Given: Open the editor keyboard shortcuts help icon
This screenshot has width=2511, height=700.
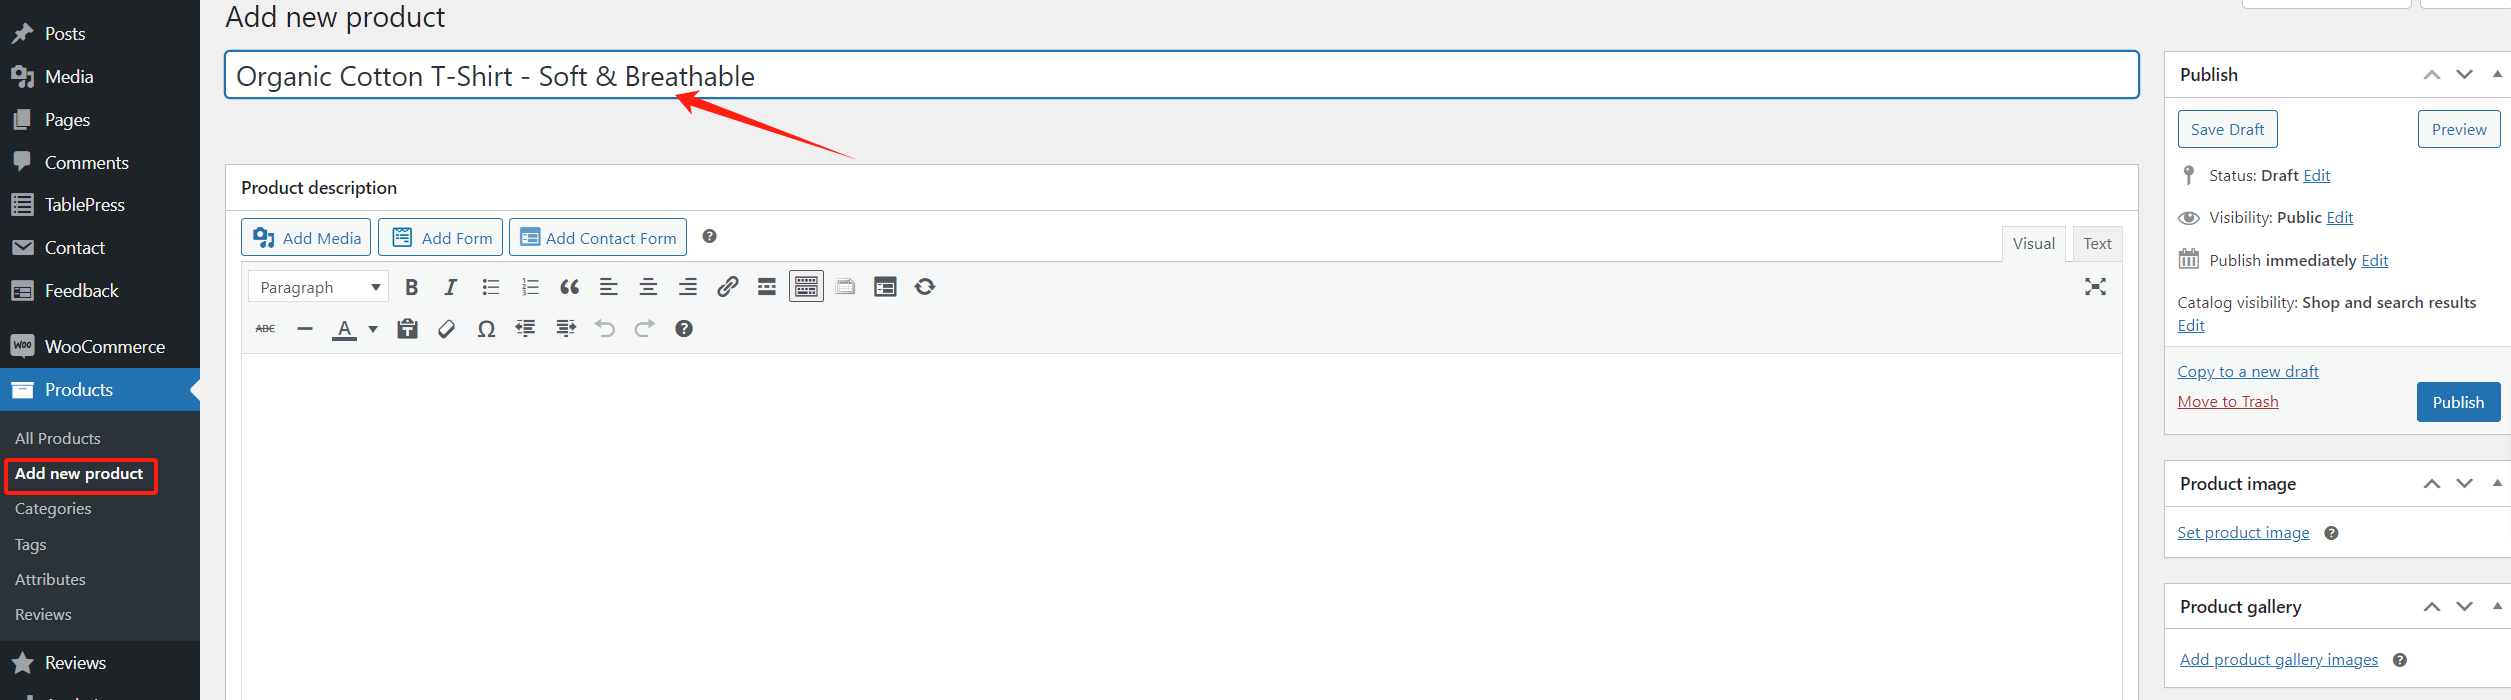Looking at the screenshot, I should coord(684,329).
